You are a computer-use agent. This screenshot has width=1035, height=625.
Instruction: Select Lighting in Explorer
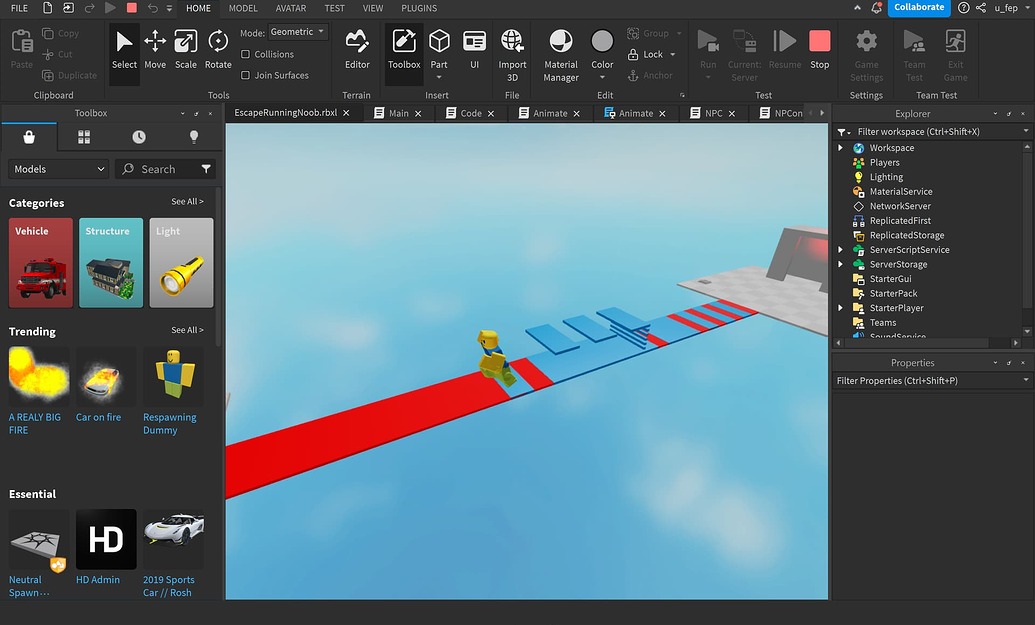(x=886, y=177)
